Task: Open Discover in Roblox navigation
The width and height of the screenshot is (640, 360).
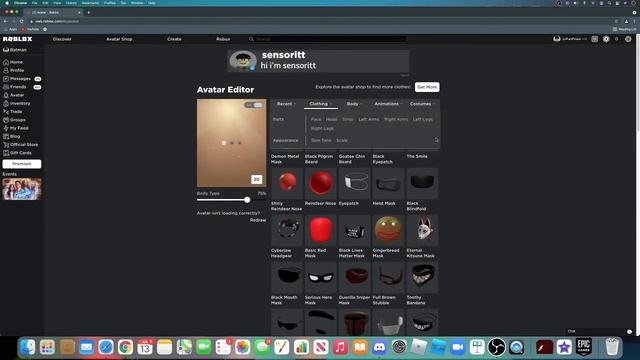Action: (x=62, y=39)
